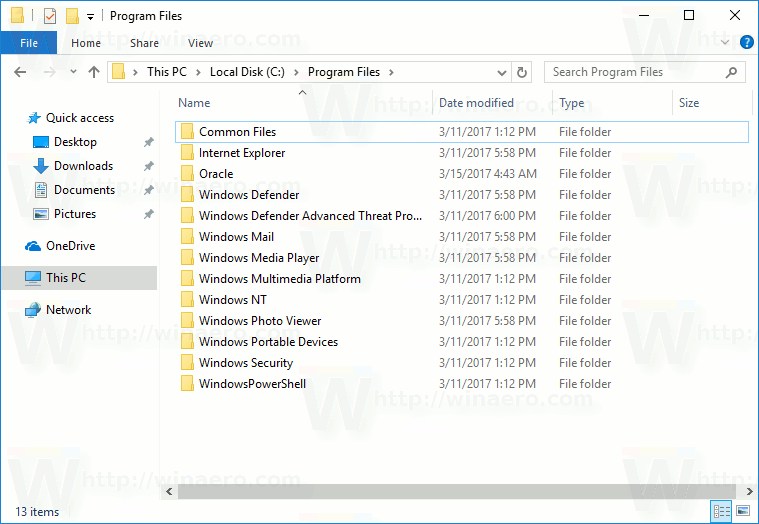
Task: Click the Windows Defender folder icon
Action: click(187, 195)
